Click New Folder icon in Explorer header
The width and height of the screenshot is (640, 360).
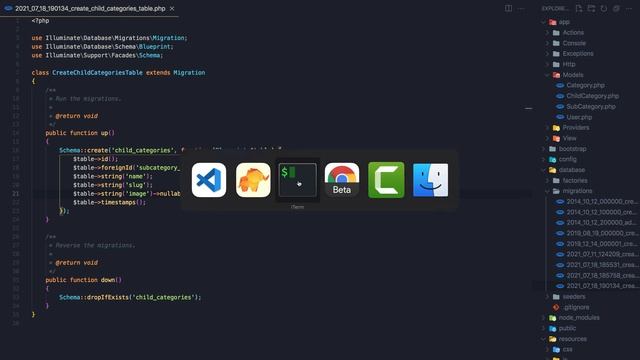(x=591, y=8)
